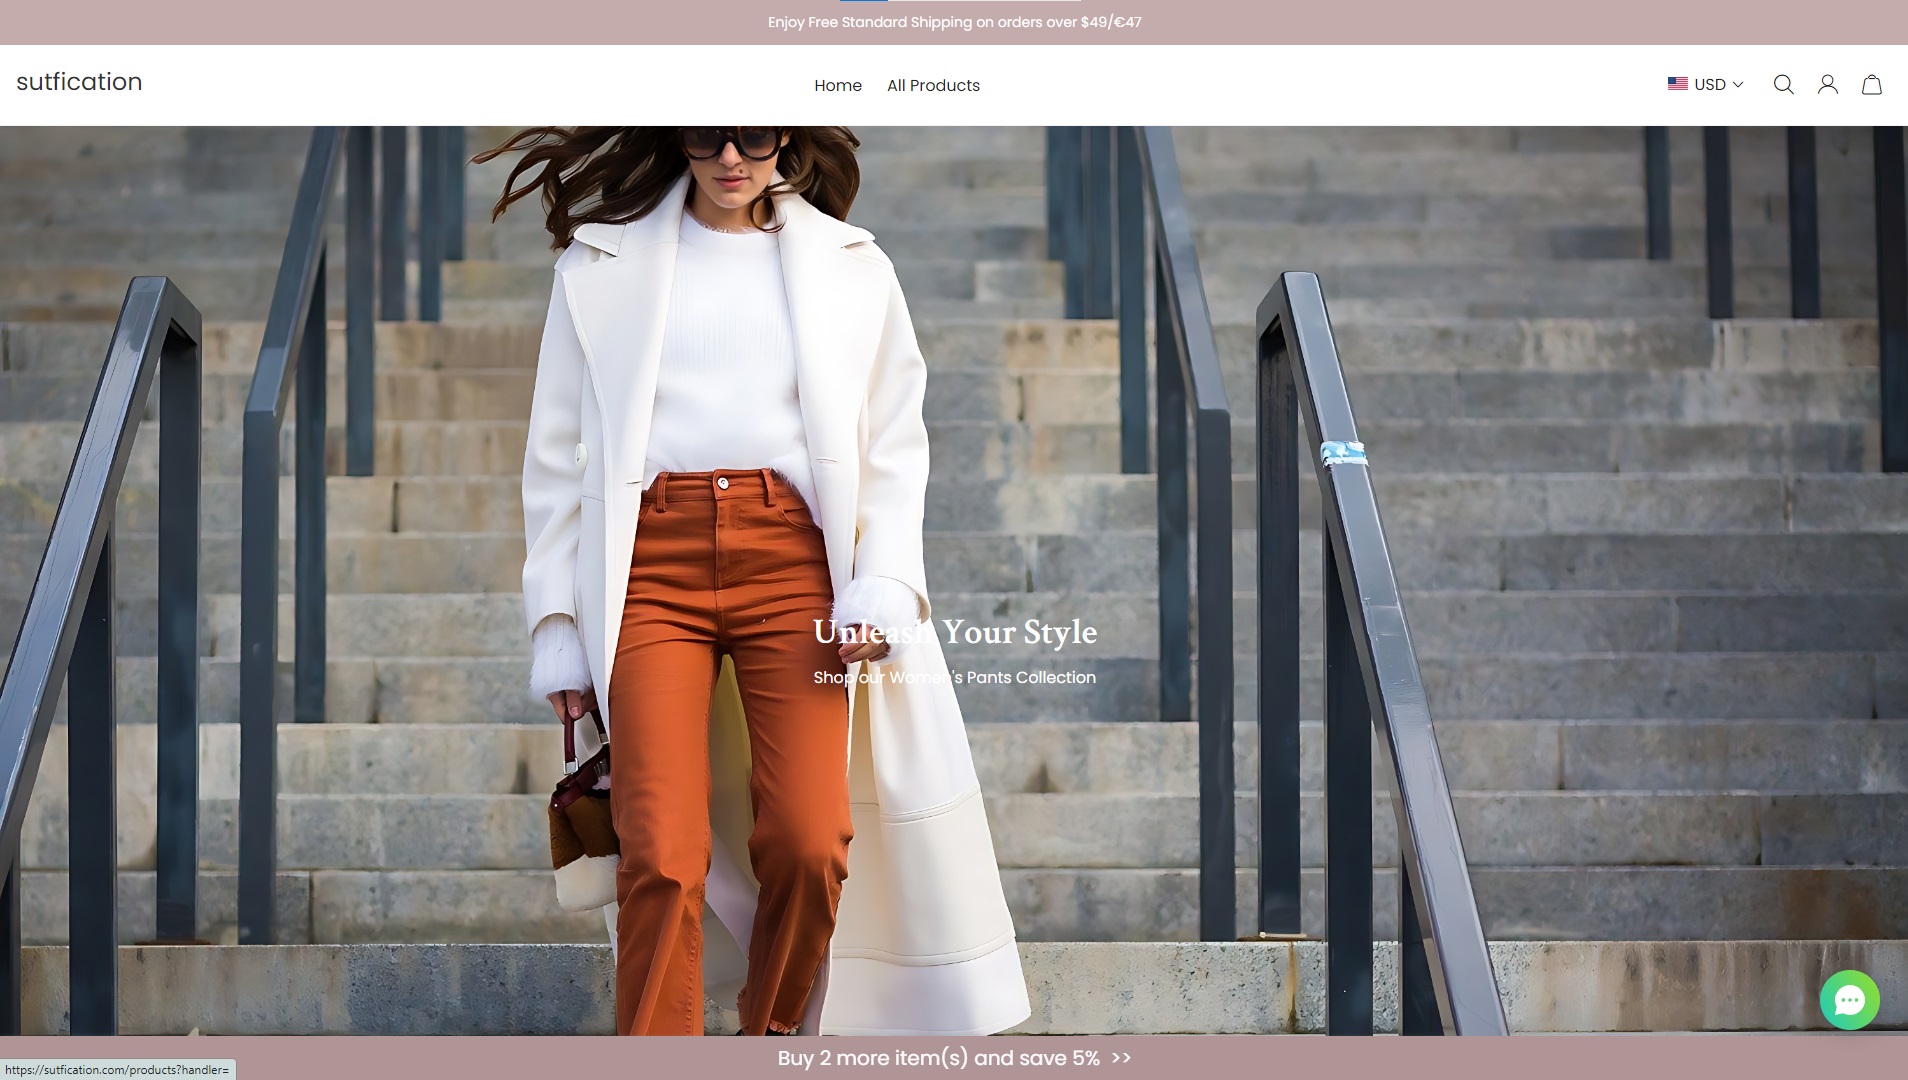Click "Buy 2 more item(s)" discount text
The width and height of the screenshot is (1908, 1080).
[938, 1058]
